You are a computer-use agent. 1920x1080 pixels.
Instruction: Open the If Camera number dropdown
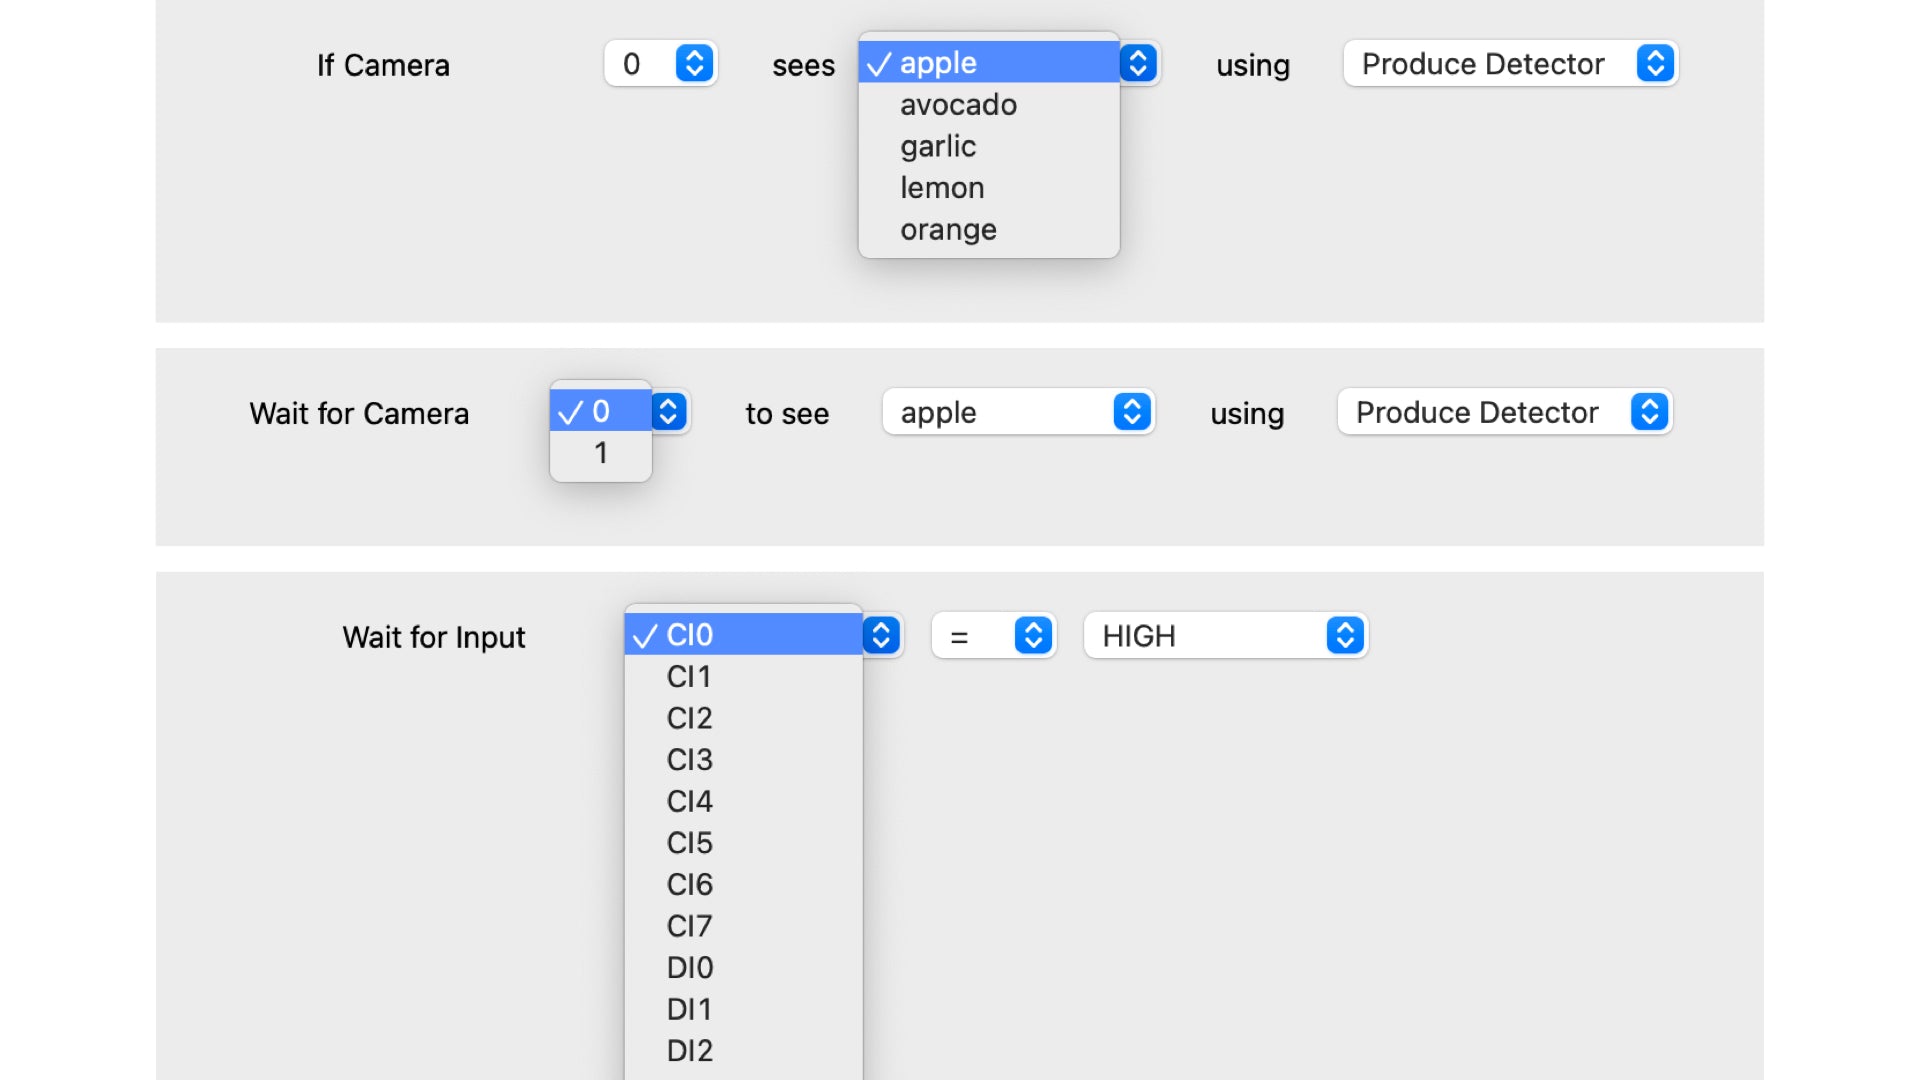661,64
